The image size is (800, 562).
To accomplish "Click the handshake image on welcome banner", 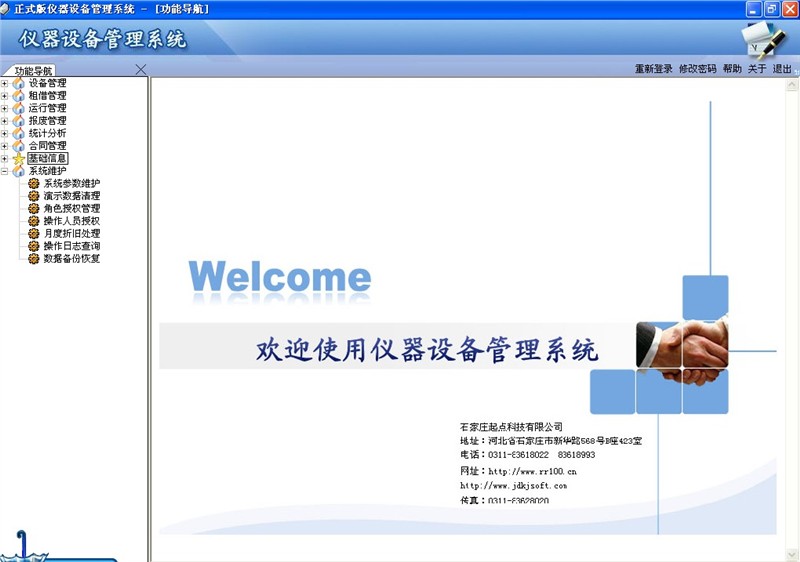I will click(x=682, y=350).
